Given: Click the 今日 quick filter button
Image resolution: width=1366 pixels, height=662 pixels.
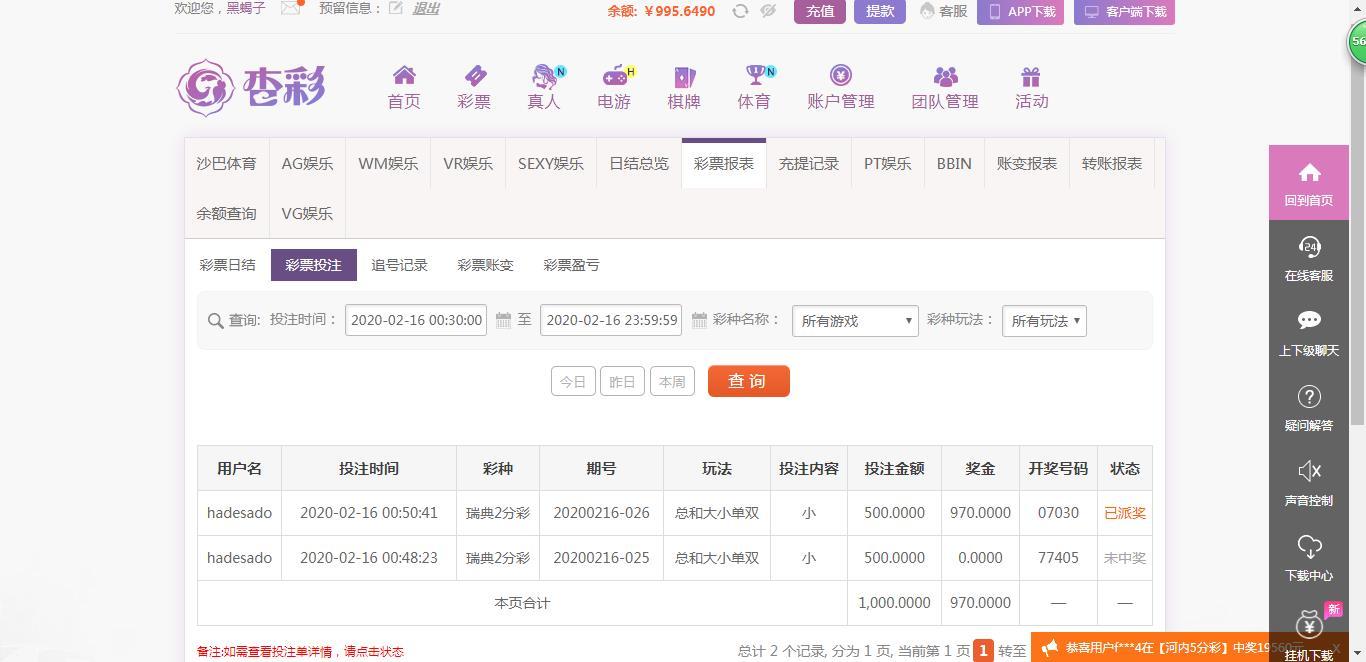Looking at the screenshot, I should 573,381.
